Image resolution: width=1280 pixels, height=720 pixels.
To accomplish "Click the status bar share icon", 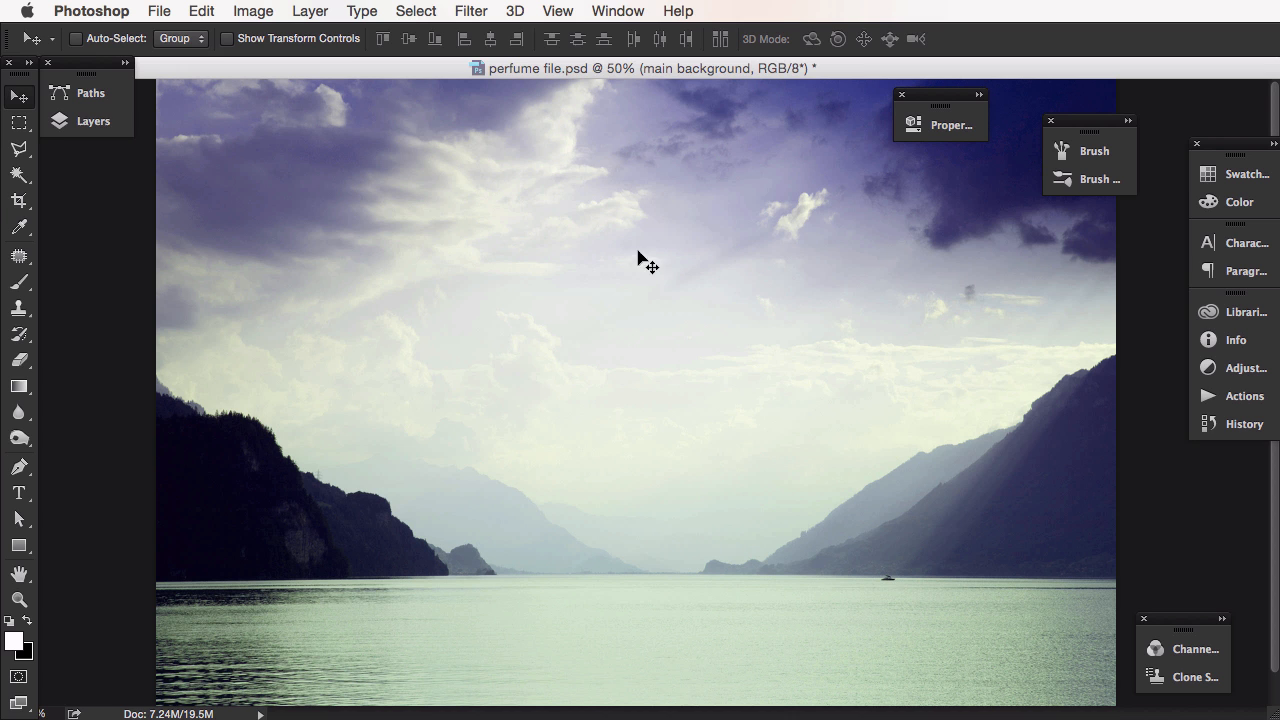I will tap(74, 714).
